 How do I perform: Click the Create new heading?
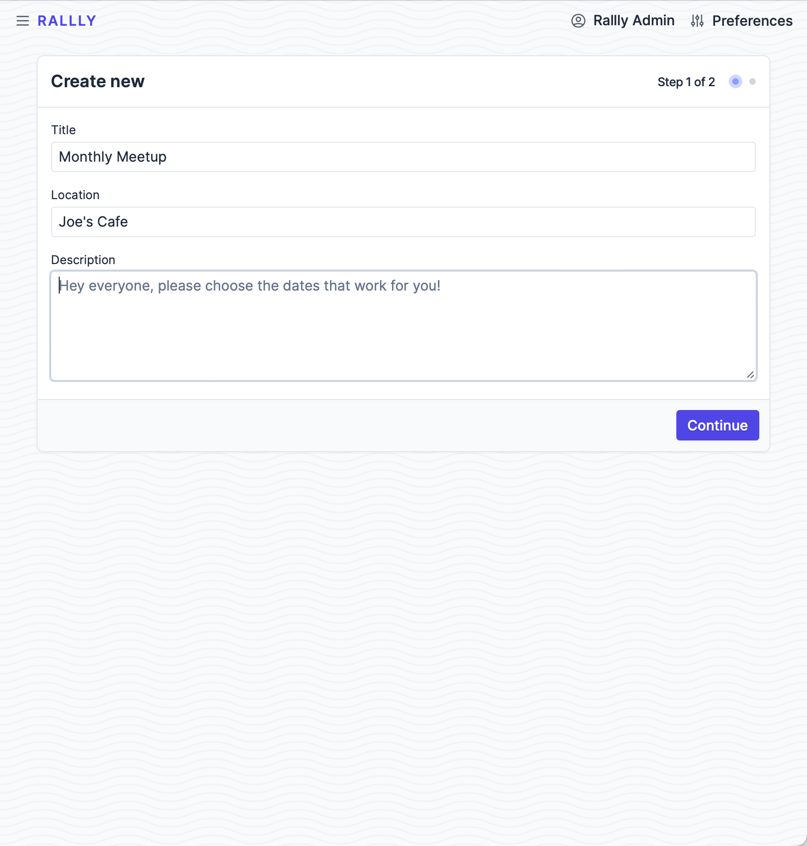coord(98,81)
